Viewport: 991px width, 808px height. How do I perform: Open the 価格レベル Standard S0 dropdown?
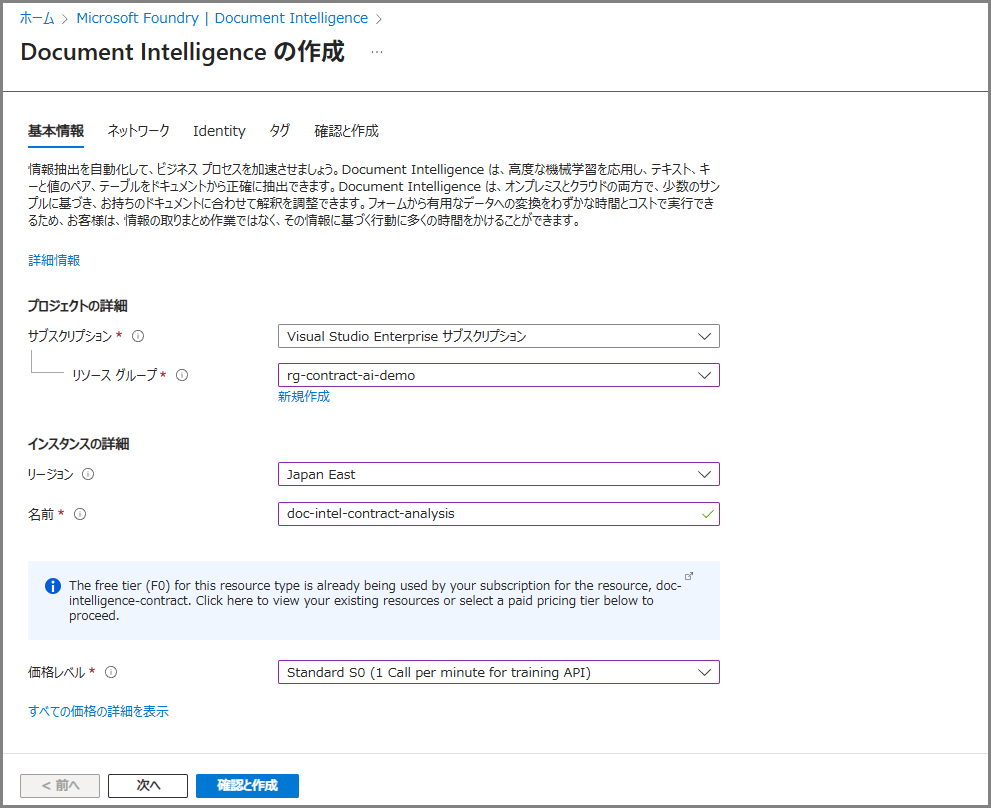pos(498,673)
